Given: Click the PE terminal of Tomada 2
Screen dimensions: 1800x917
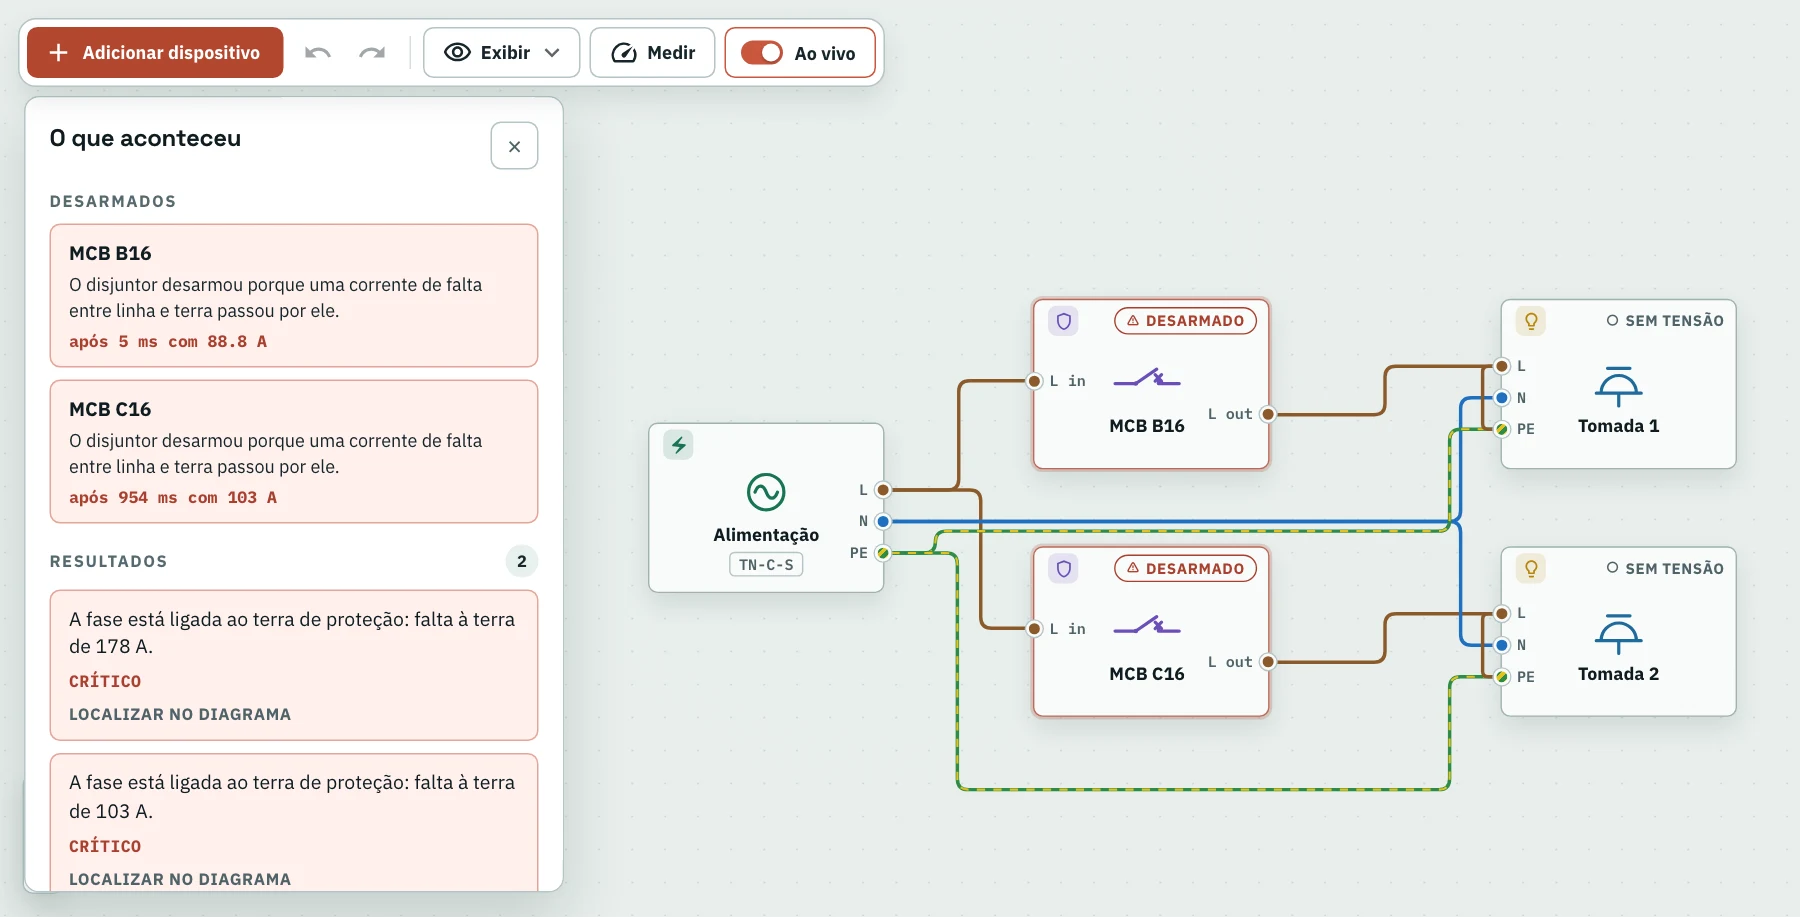Looking at the screenshot, I should [1502, 677].
